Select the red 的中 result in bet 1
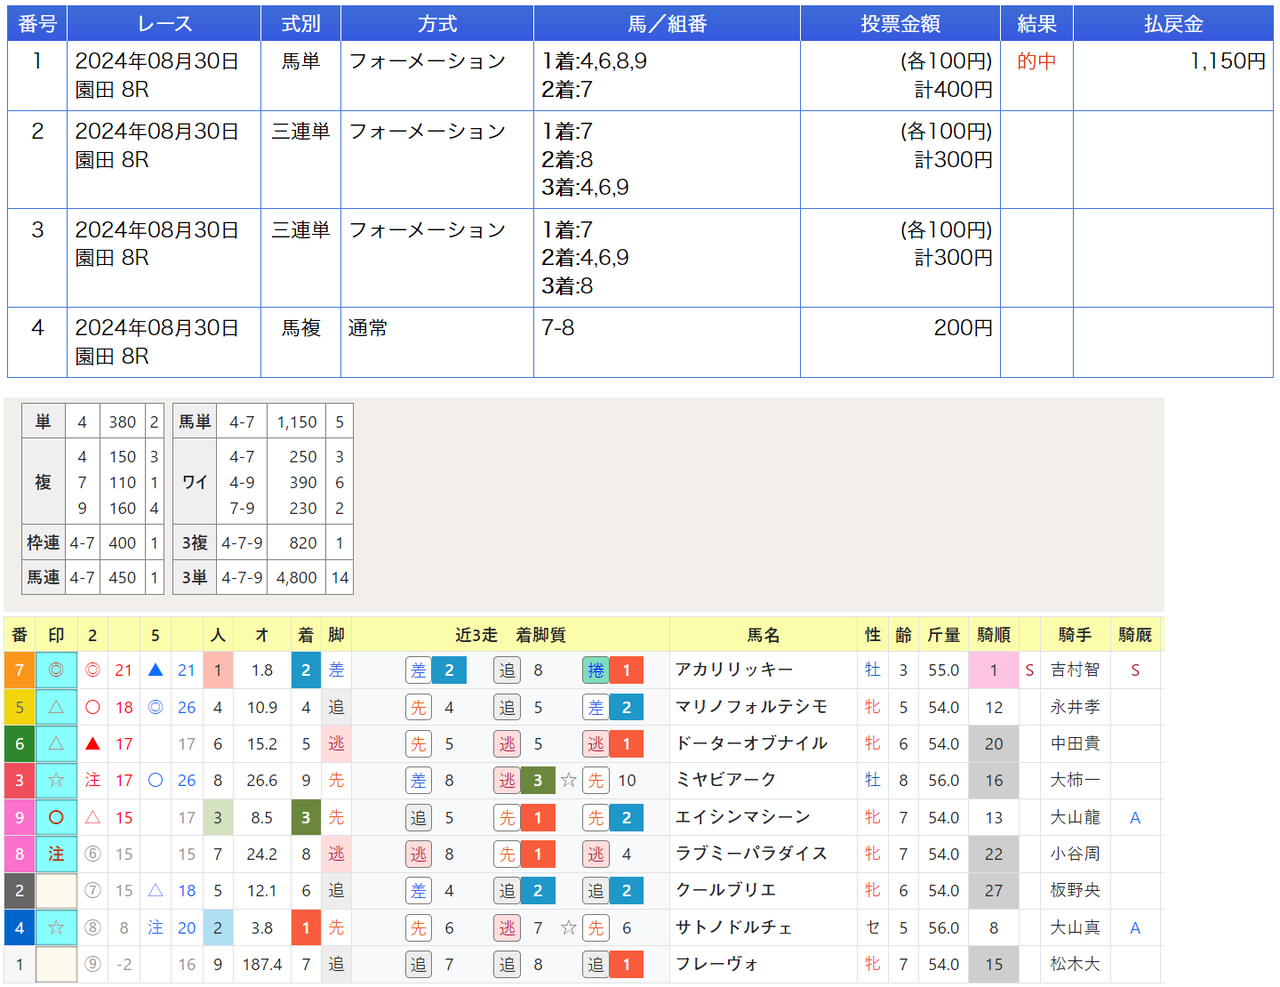This screenshot has width=1280, height=987. point(1037,61)
